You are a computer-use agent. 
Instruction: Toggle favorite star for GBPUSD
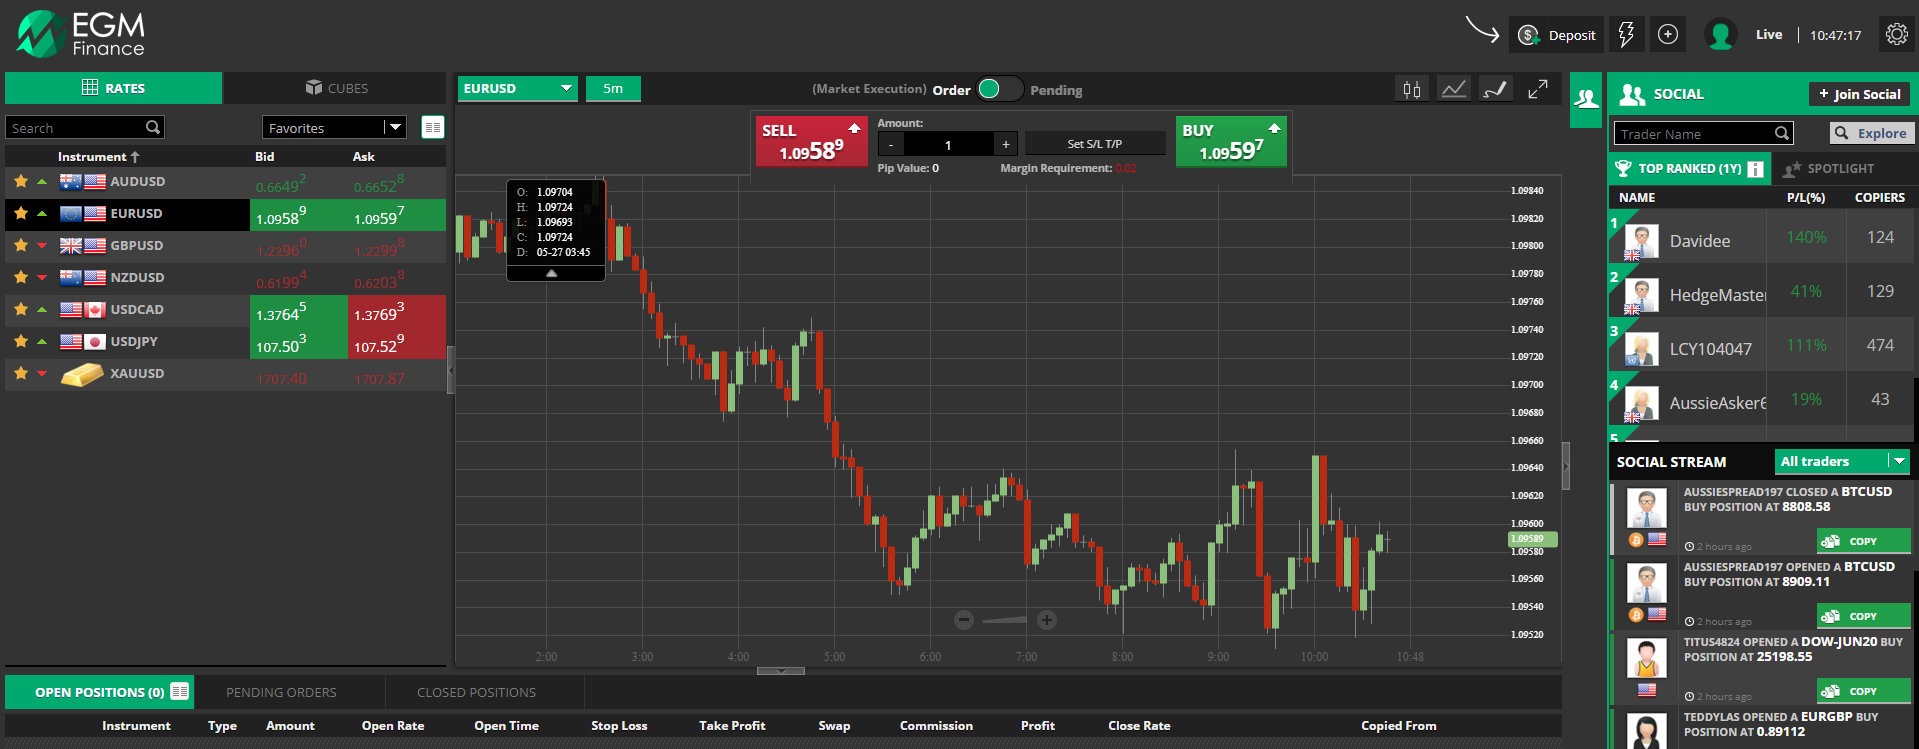point(21,245)
